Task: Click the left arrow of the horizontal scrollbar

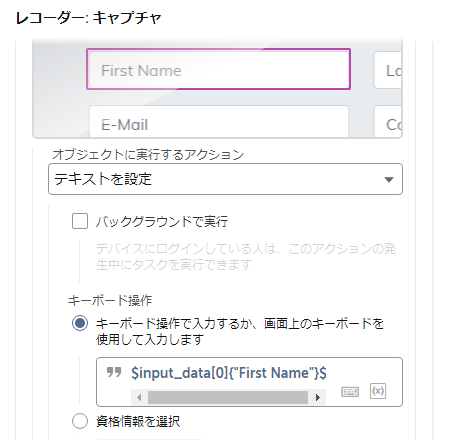Action: pos(139,397)
